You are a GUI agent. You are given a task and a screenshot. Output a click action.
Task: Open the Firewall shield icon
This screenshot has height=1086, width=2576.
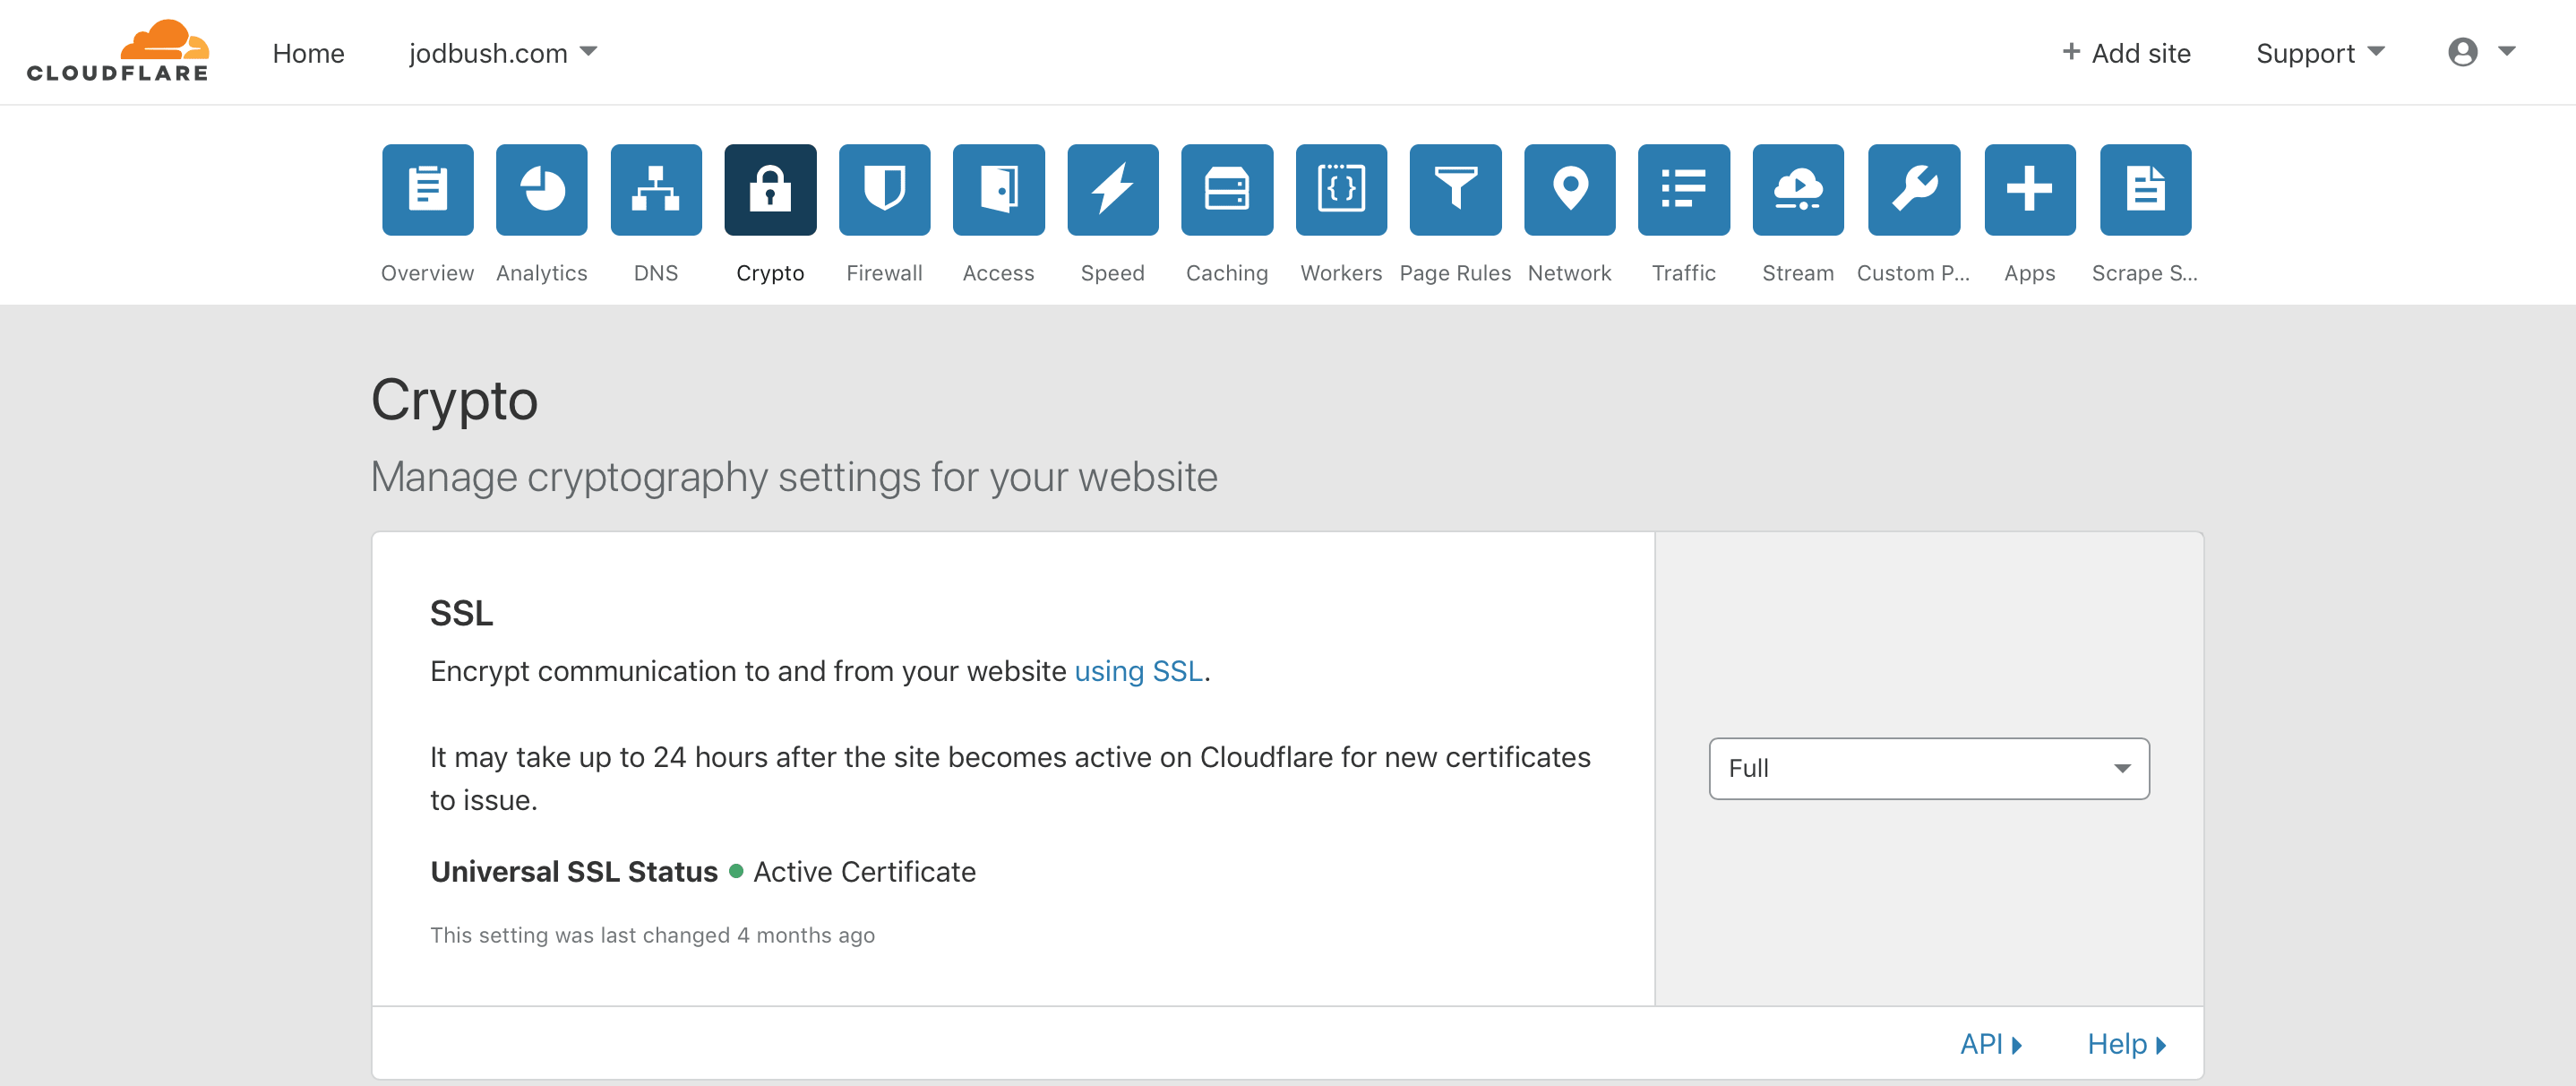884,190
